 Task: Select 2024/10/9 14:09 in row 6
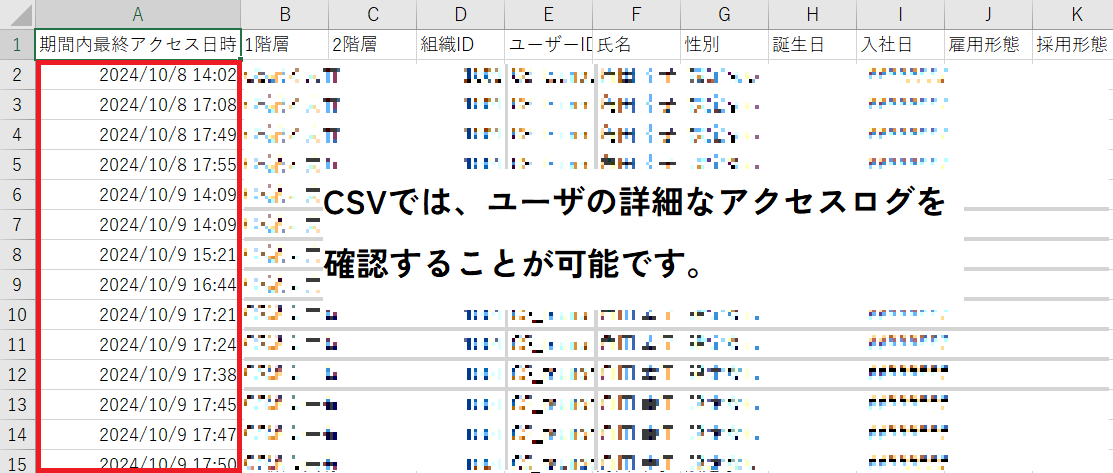(x=138, y=195)
